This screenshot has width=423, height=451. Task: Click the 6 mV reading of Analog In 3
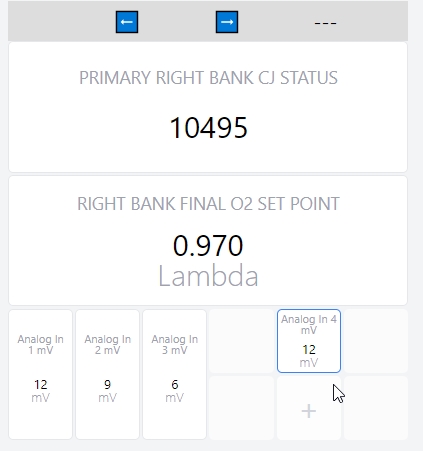174,391
